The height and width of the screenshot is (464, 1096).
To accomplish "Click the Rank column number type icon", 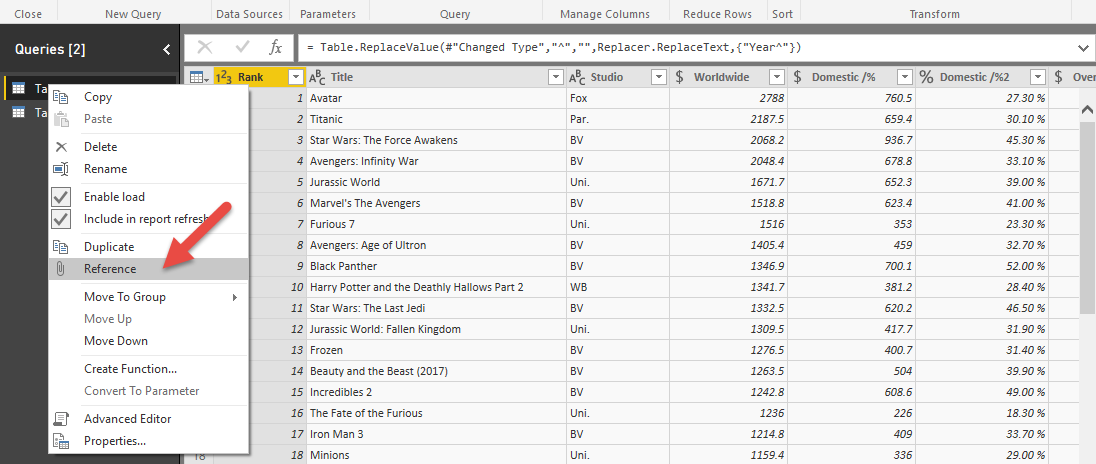I will (223, 77).
